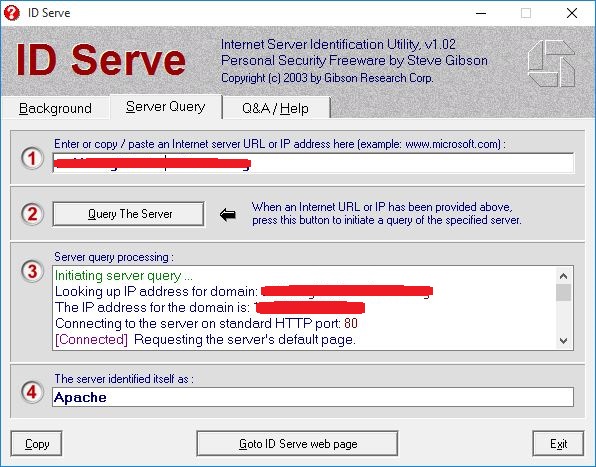Click the Exit button
This screenshot has width=596, height=467.
coord(558,443)
